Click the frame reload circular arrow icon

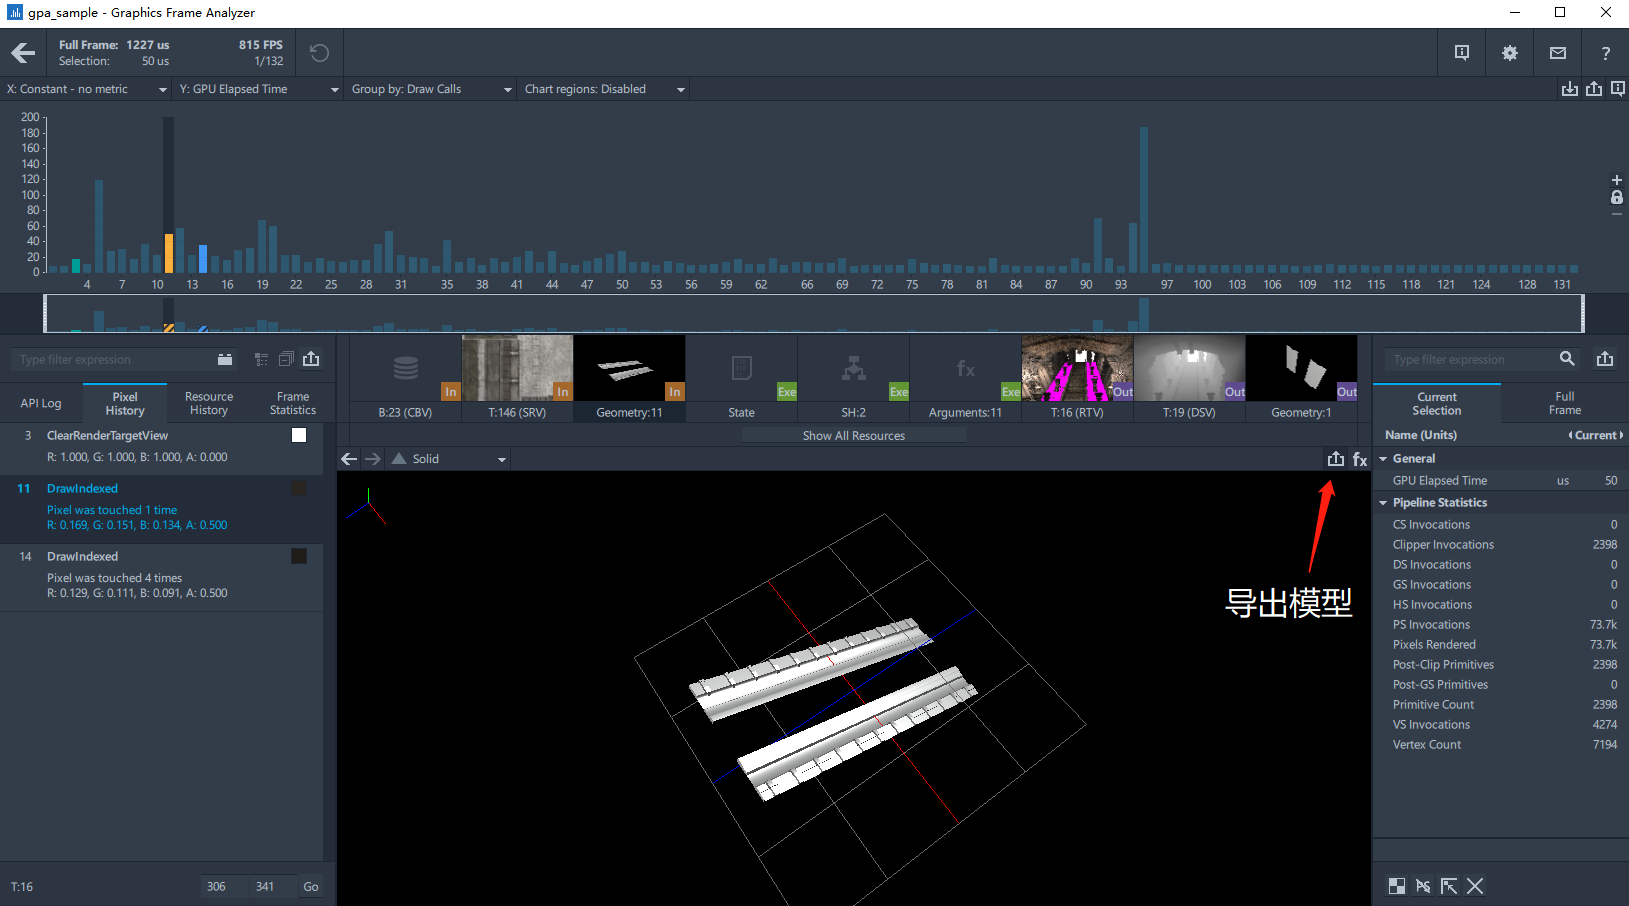coord(319,53)
